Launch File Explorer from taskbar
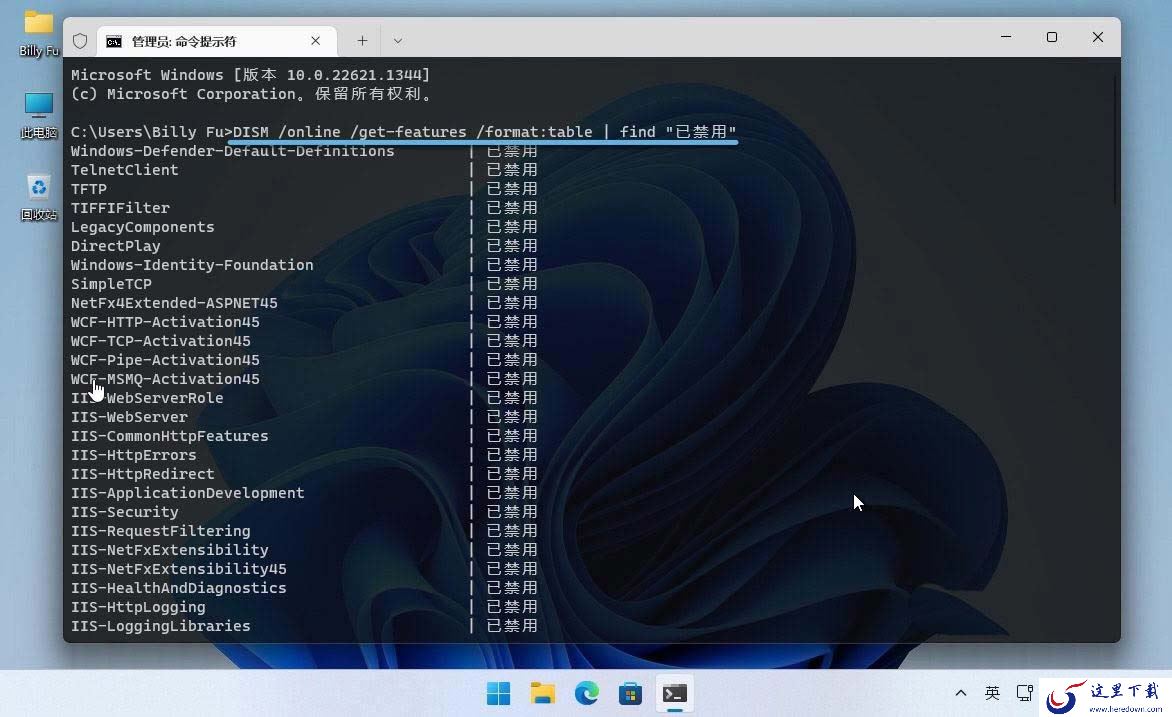1172x717 pixels. [543, 694]
